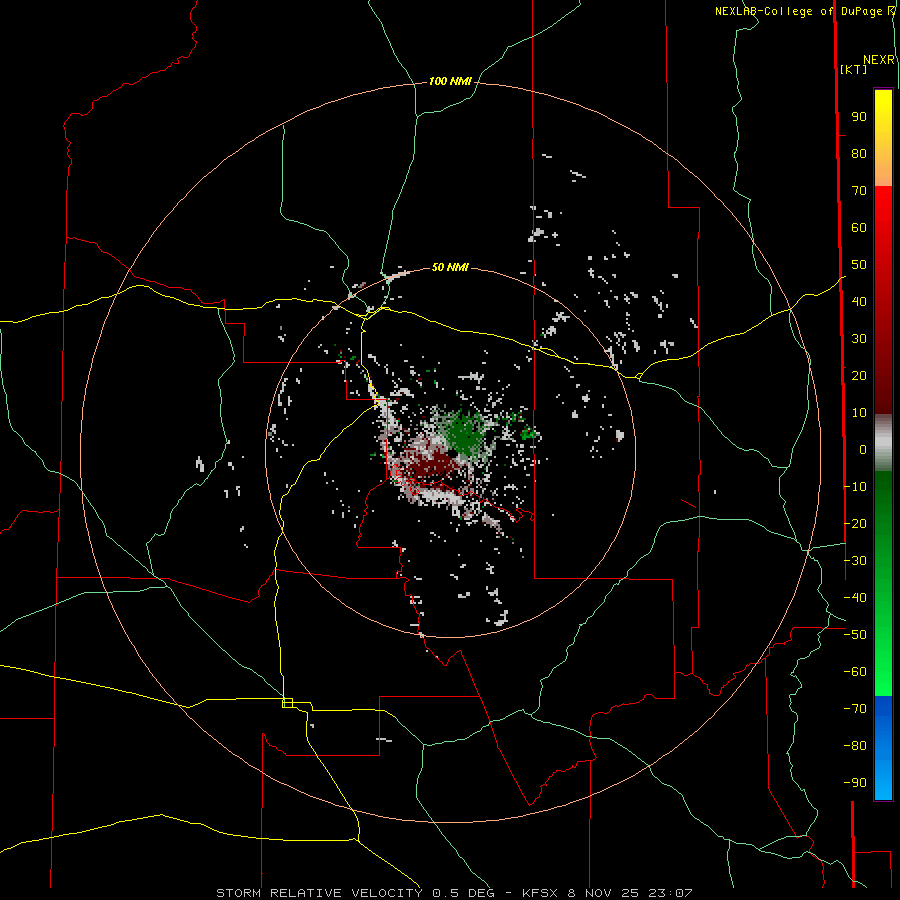This screenshot has height=900, width=900.
Task: Click the 50 NMI range ring label
Action: (x=450, y=267)
